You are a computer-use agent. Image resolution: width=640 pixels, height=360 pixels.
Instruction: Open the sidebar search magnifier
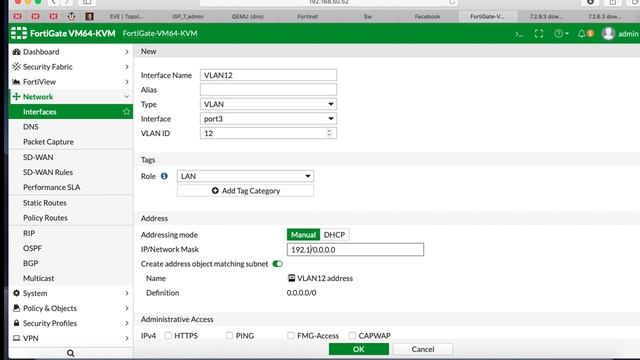tap(70, 353)
